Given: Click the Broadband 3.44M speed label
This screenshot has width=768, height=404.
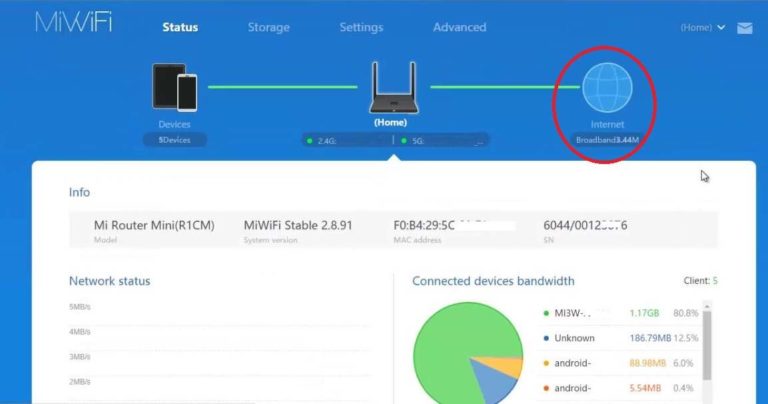Looking at the screenshot, I should click(607, 140).
